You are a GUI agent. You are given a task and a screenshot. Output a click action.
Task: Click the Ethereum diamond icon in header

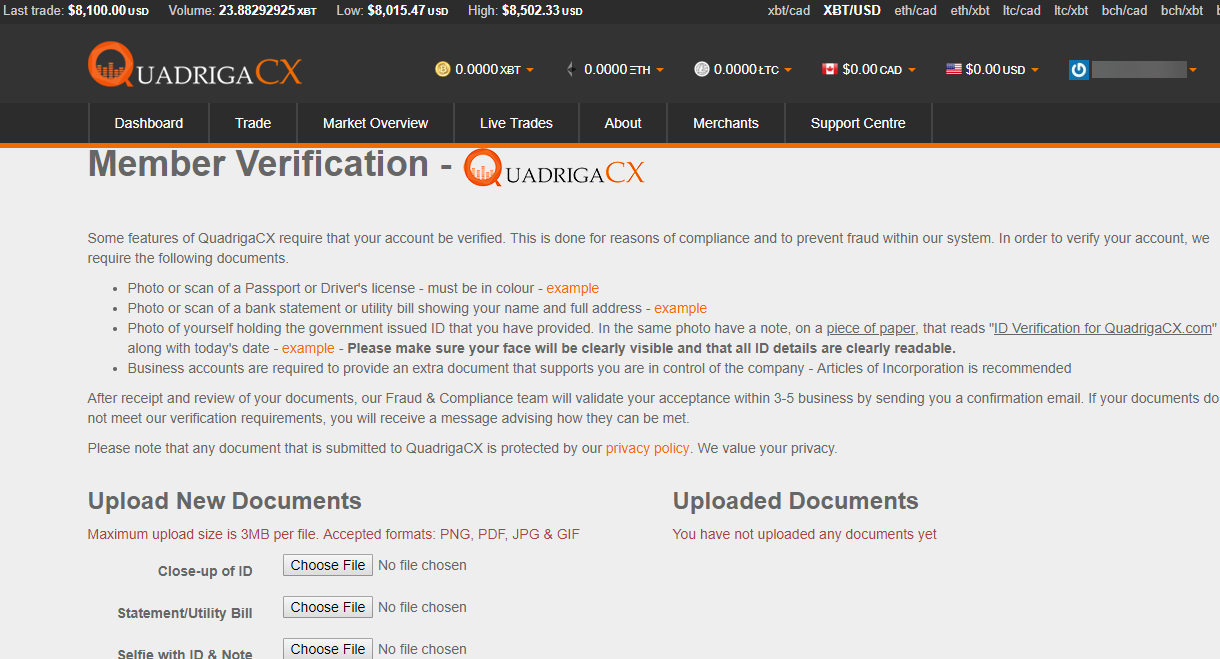tap(571, 69)
